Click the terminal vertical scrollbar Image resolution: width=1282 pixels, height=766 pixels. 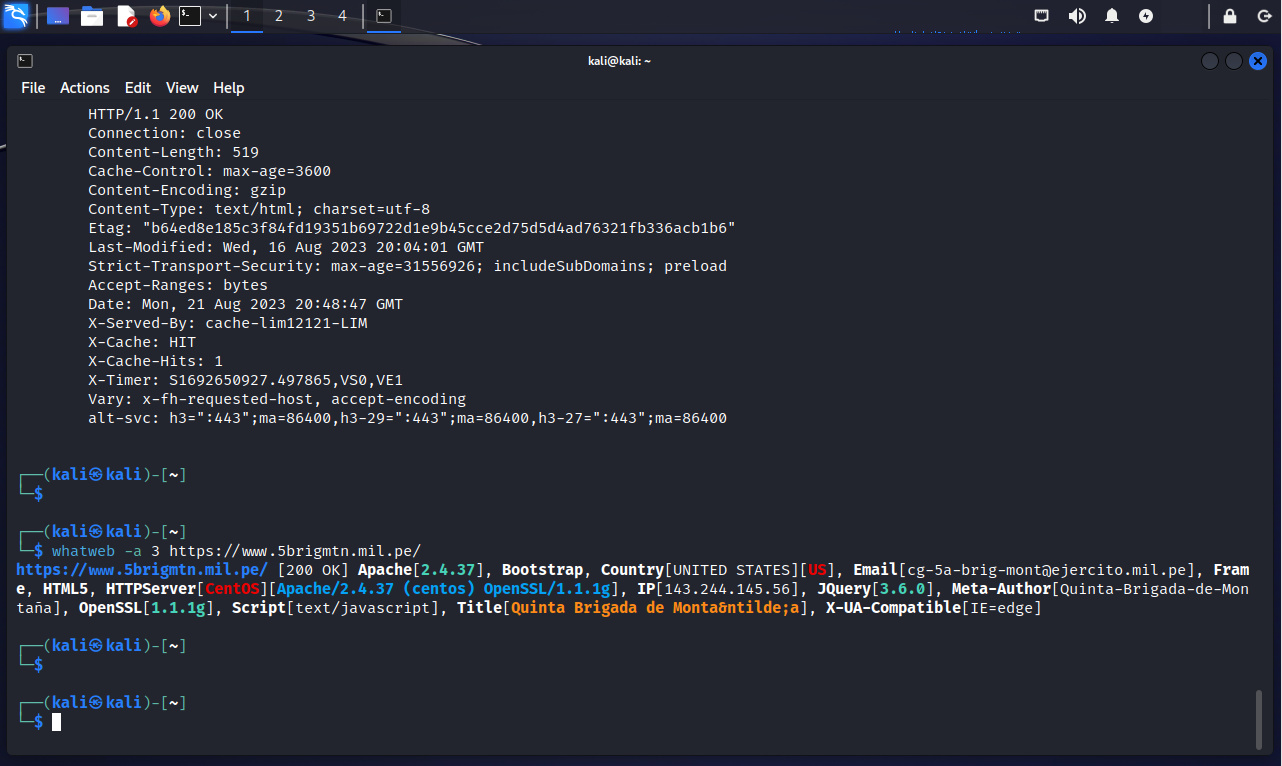point(1259,718)
